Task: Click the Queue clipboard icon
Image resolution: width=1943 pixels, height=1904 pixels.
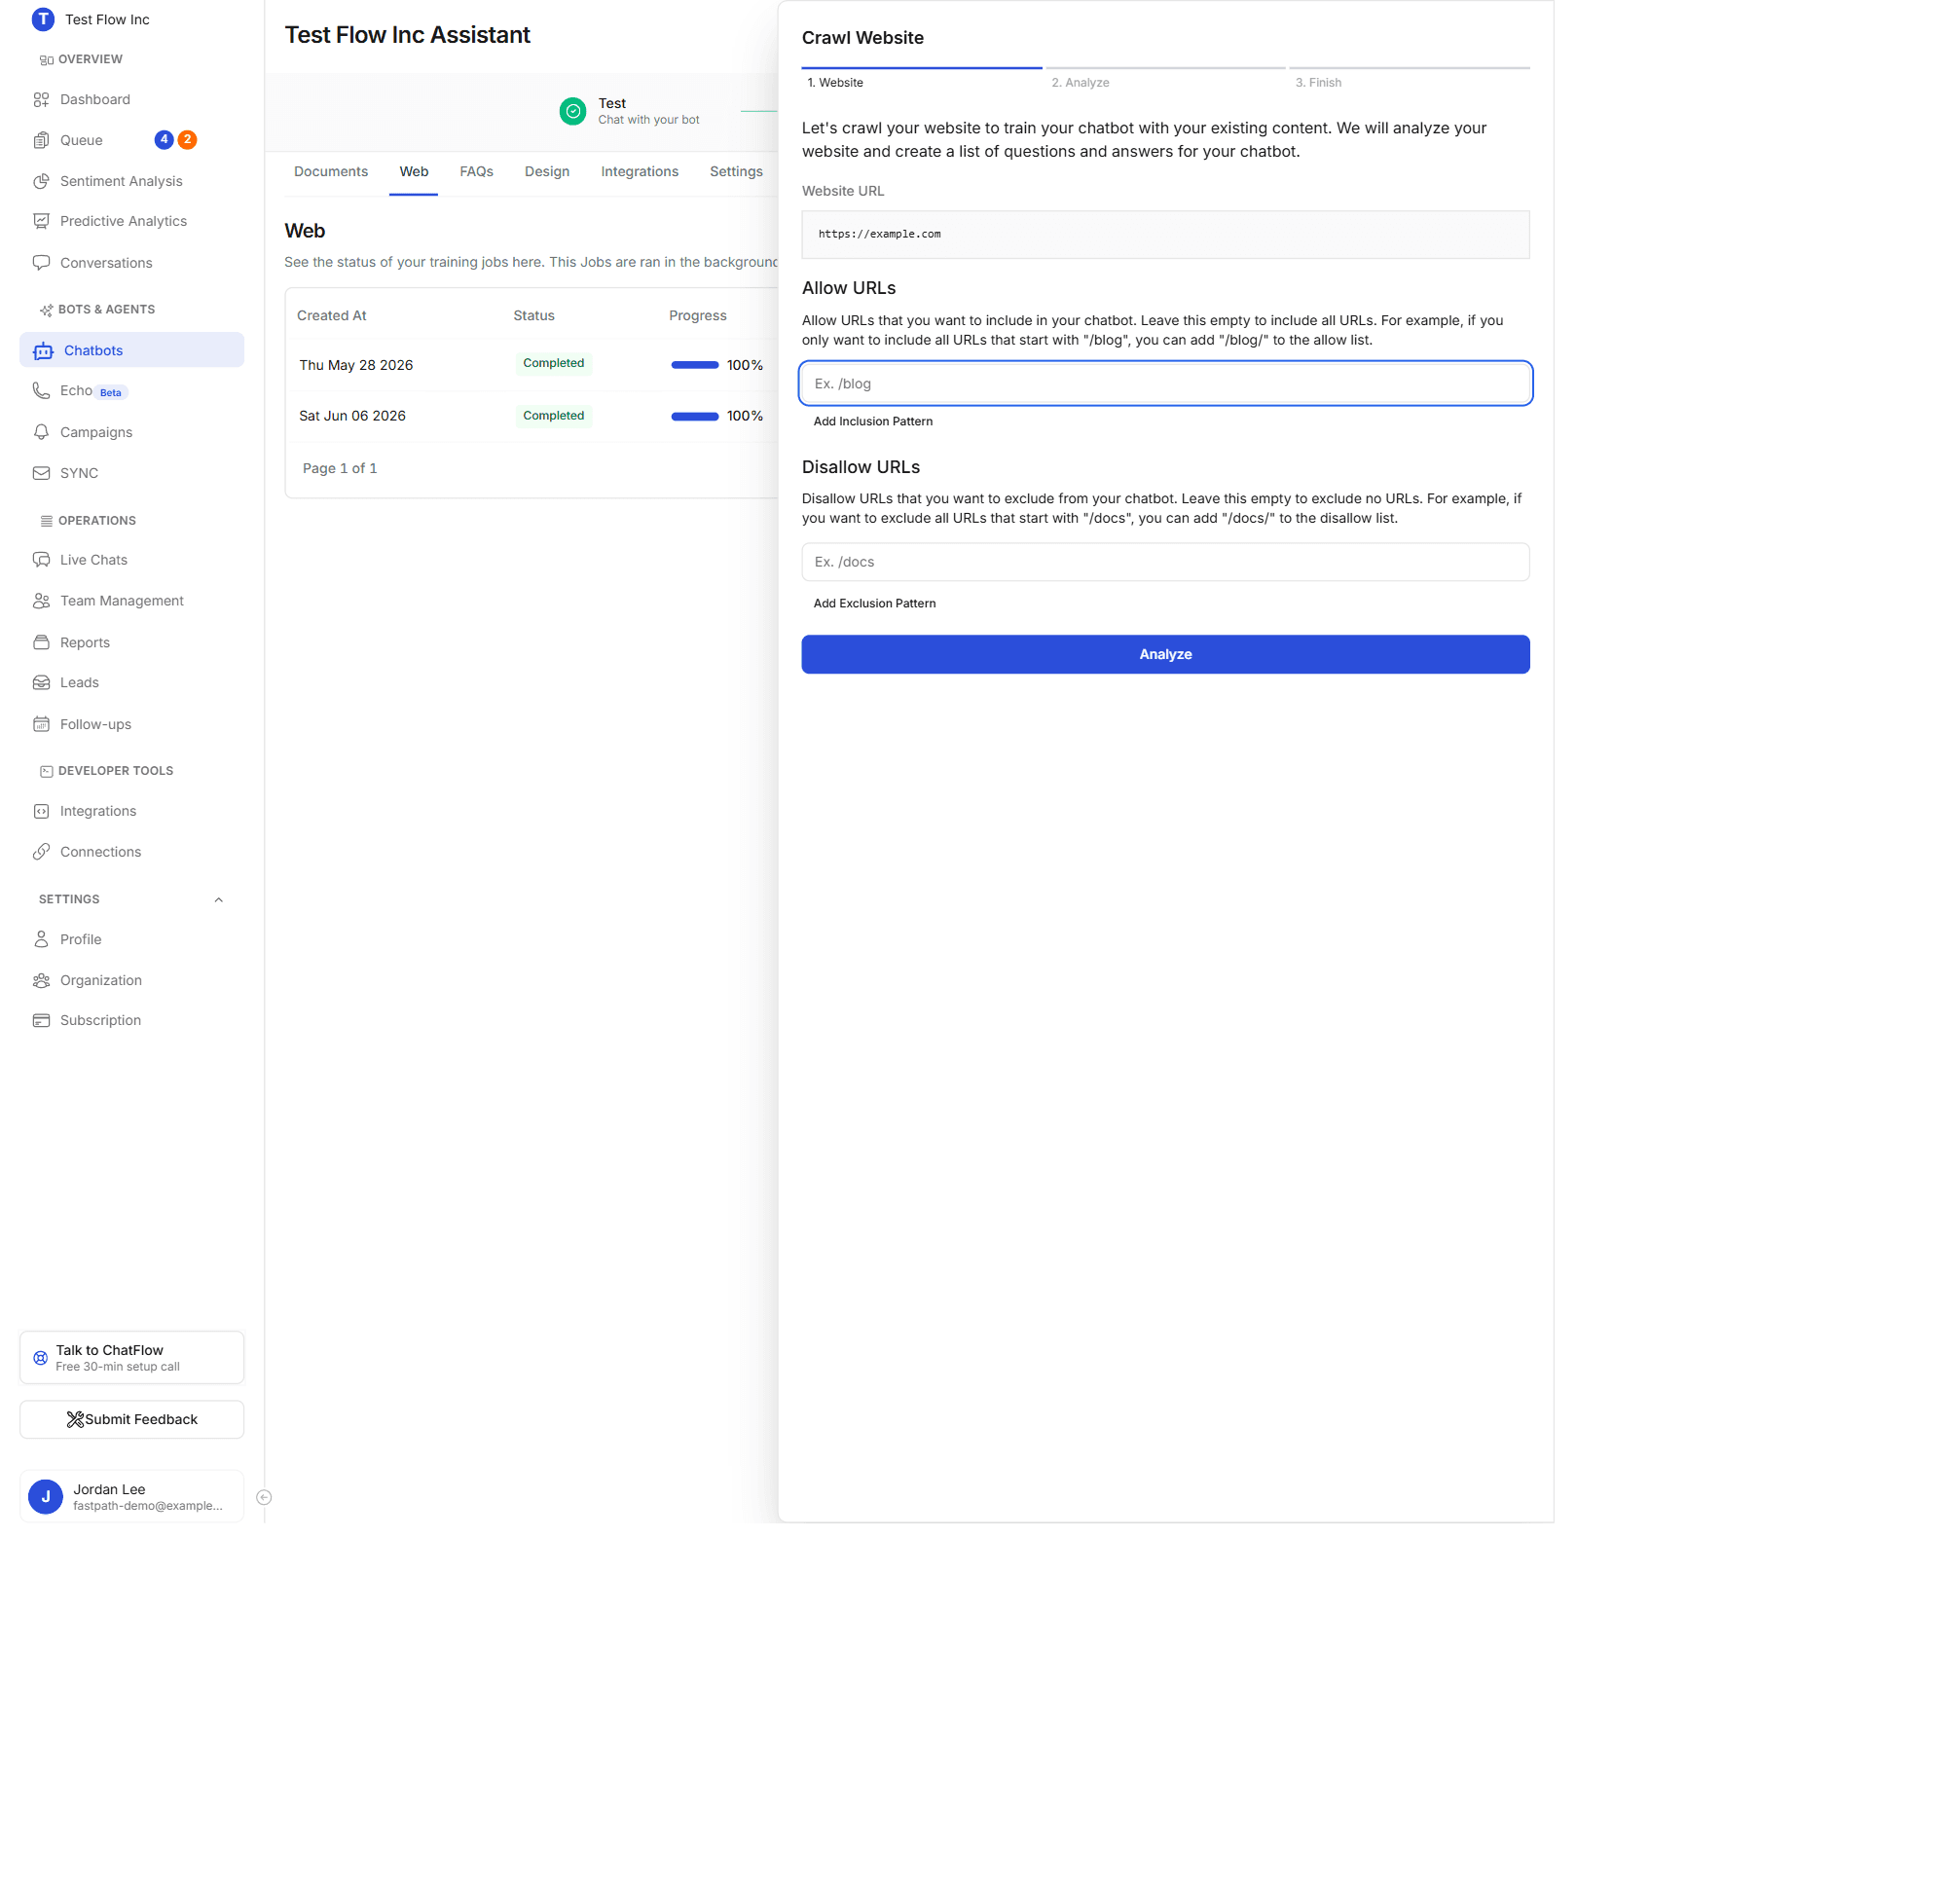Action: [41, 140]
